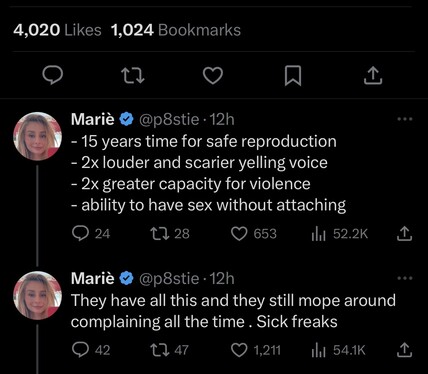Open the @p8stie handle on the second reply

point(169,279)
